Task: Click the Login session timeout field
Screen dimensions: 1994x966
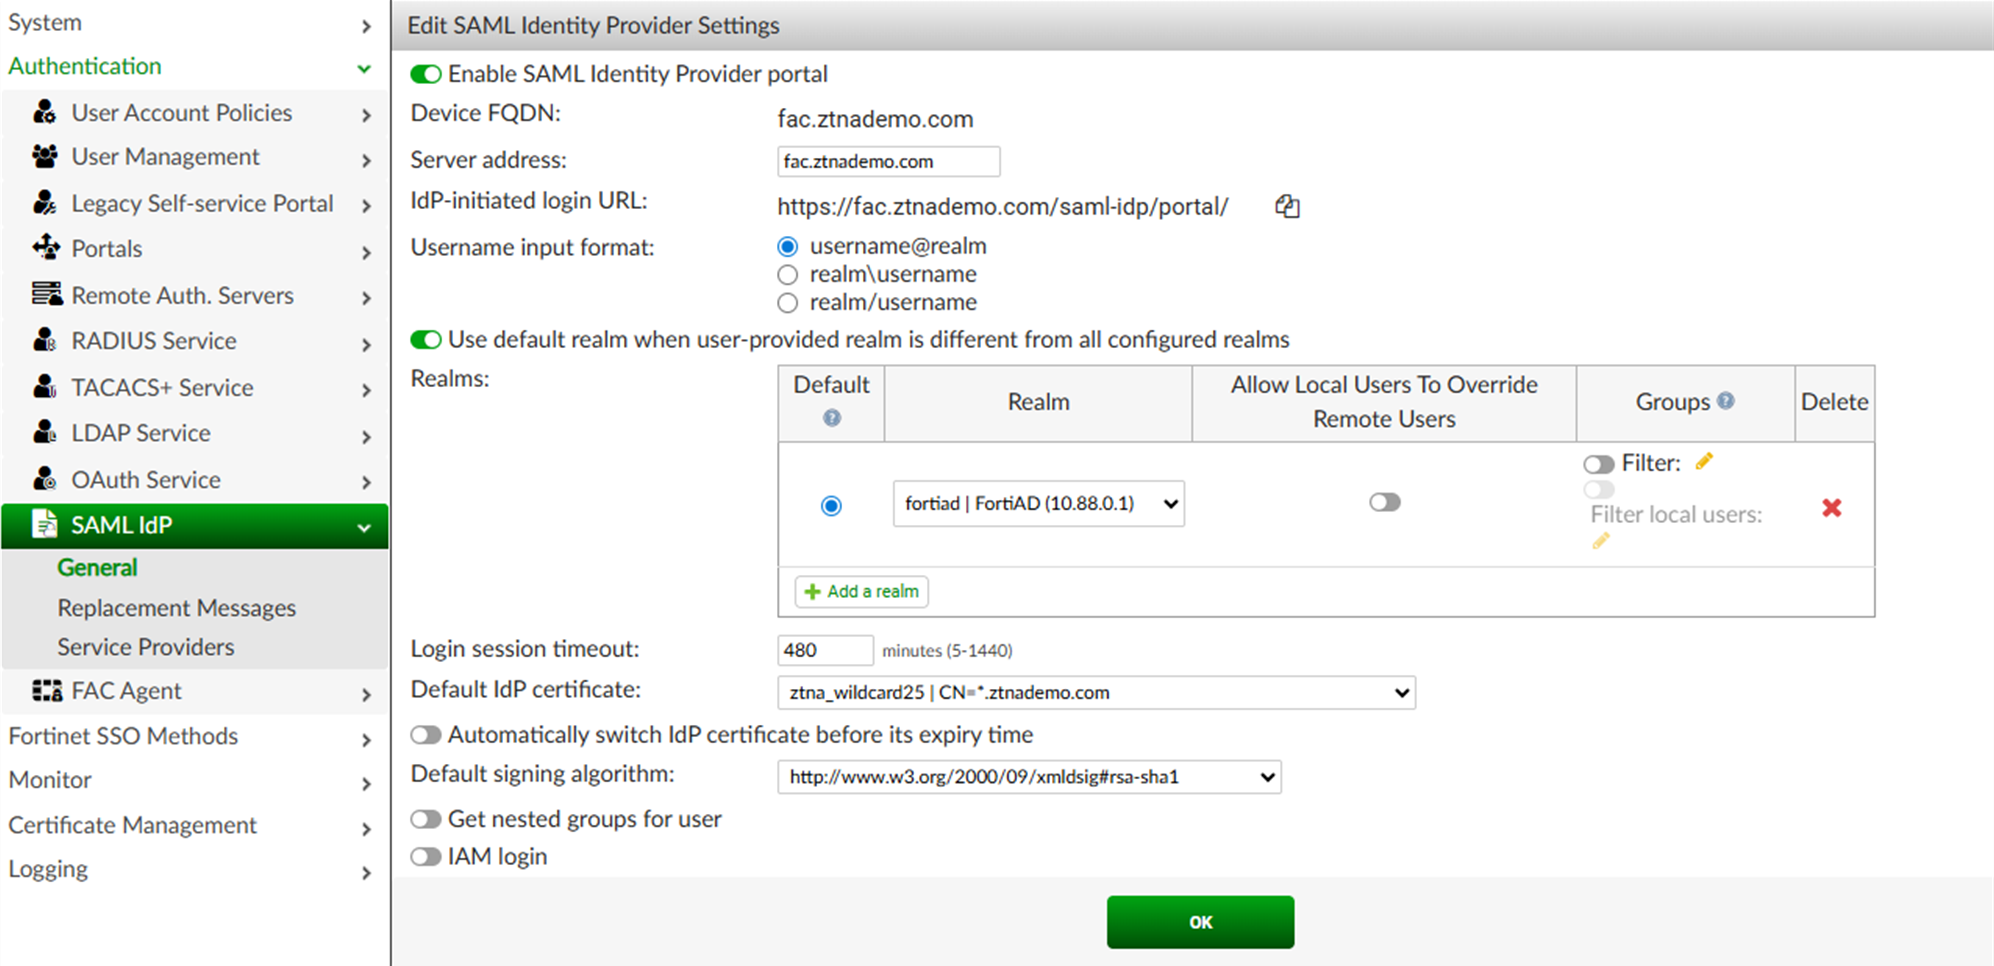Action: [824, 650]
